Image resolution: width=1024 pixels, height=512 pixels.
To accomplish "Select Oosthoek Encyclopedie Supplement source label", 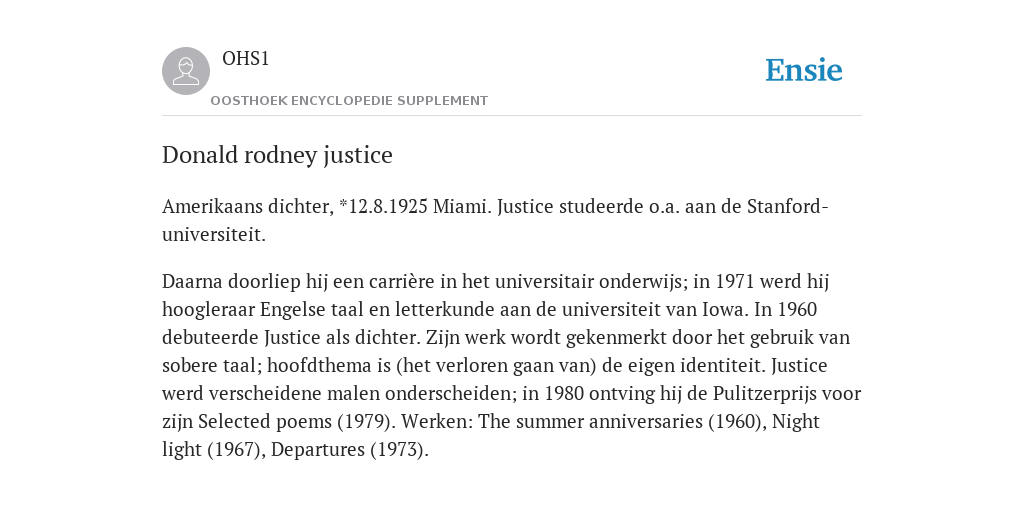I will [349, 101].
